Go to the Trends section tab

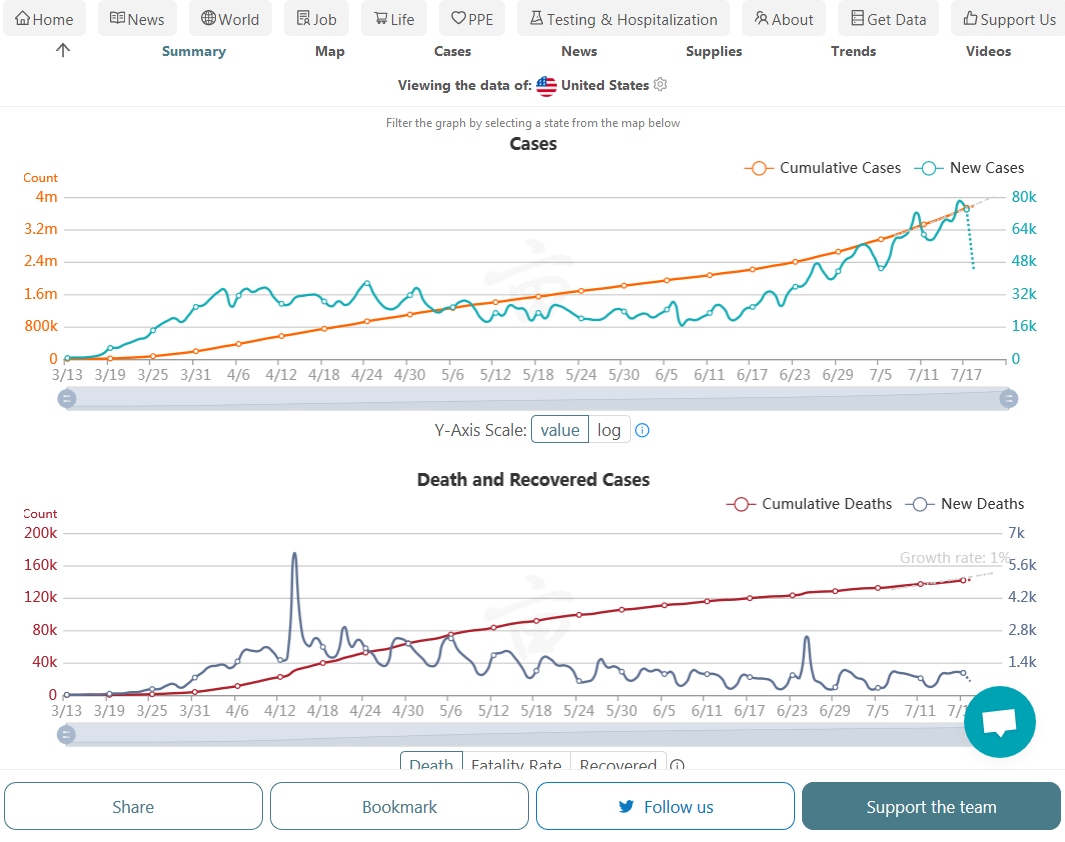[853, 51]
